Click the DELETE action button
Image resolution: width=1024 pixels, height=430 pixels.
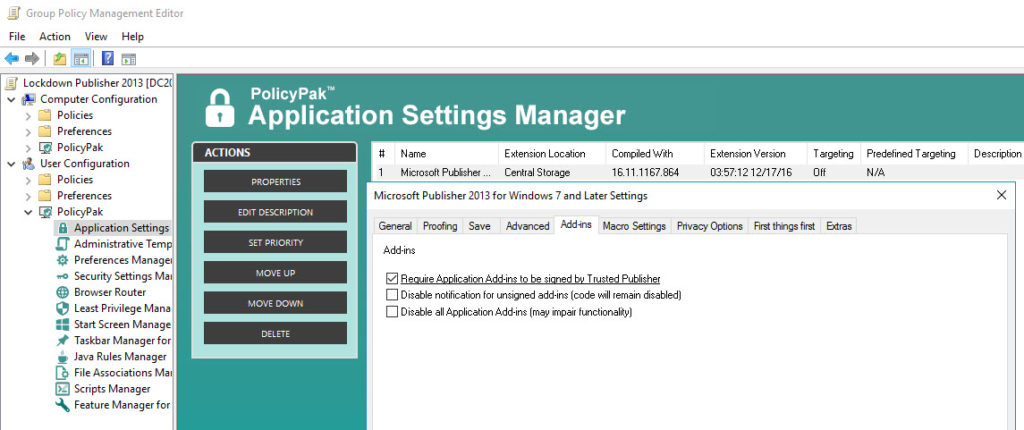[x=275, y=333]
